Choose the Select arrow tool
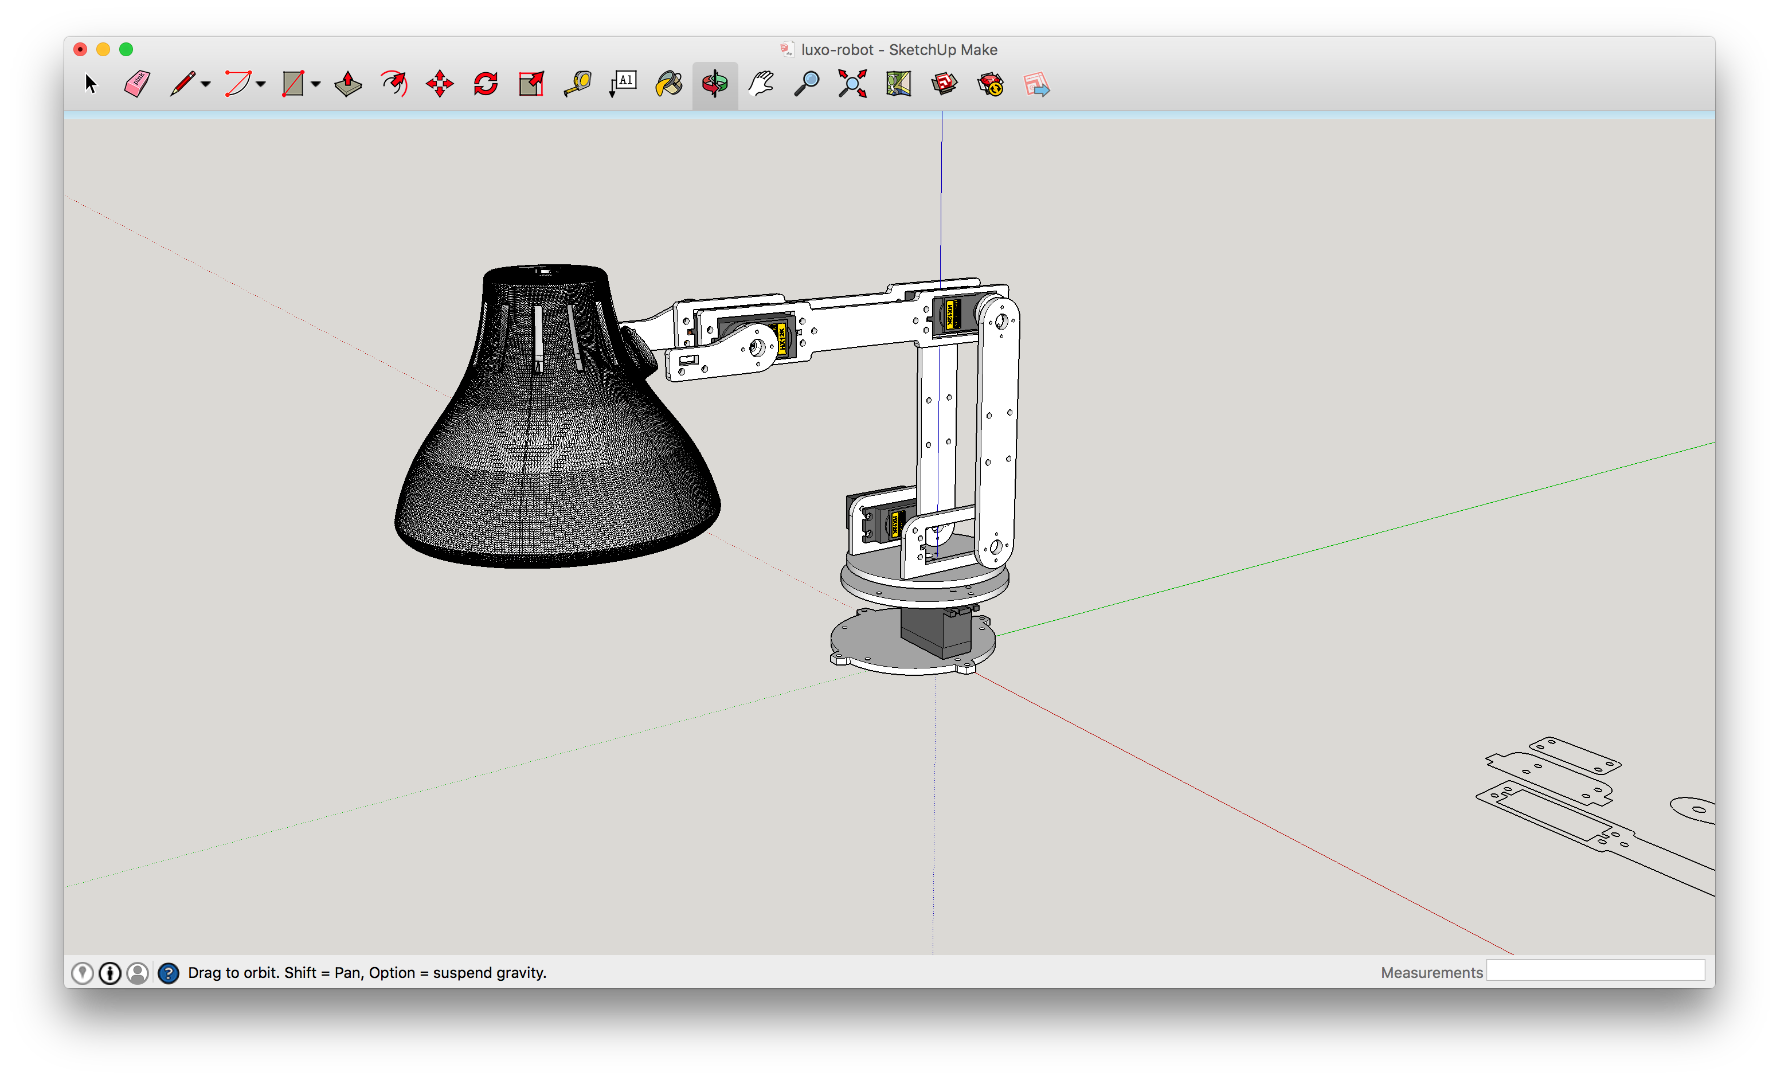 pyautogui.click(x=91, y=85)
